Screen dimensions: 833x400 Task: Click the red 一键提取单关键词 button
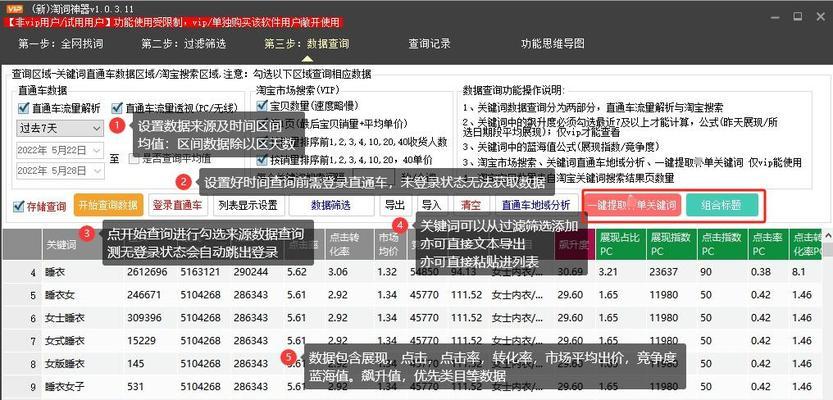tap(632, 206)
